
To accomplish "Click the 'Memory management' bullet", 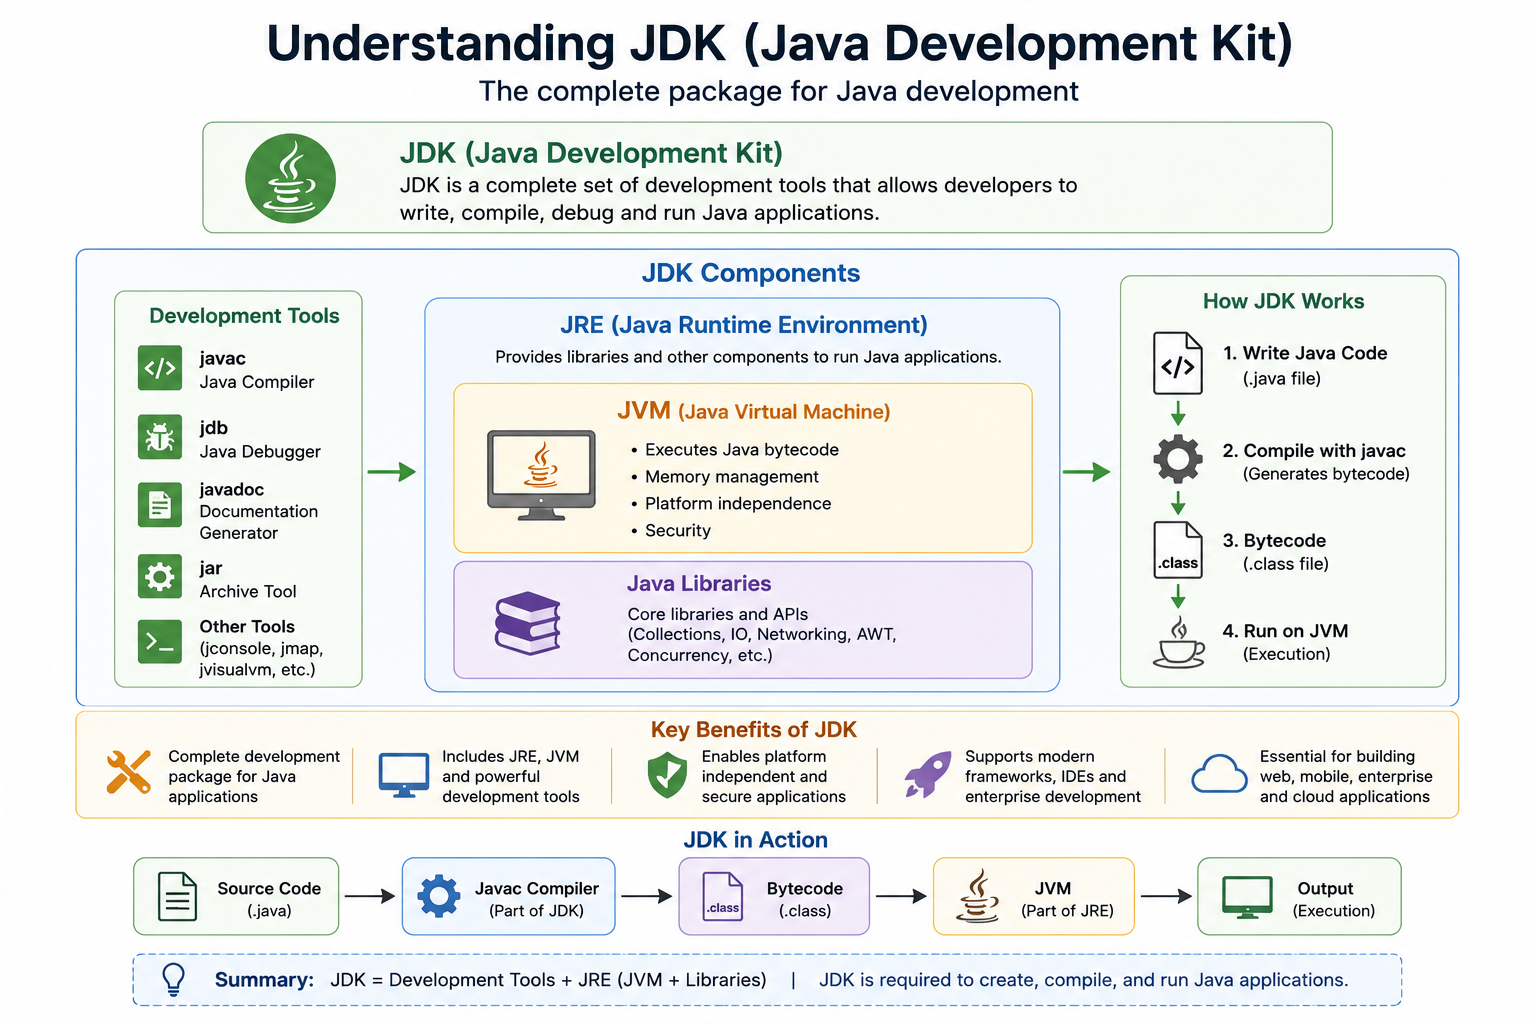I will point(731,477).
